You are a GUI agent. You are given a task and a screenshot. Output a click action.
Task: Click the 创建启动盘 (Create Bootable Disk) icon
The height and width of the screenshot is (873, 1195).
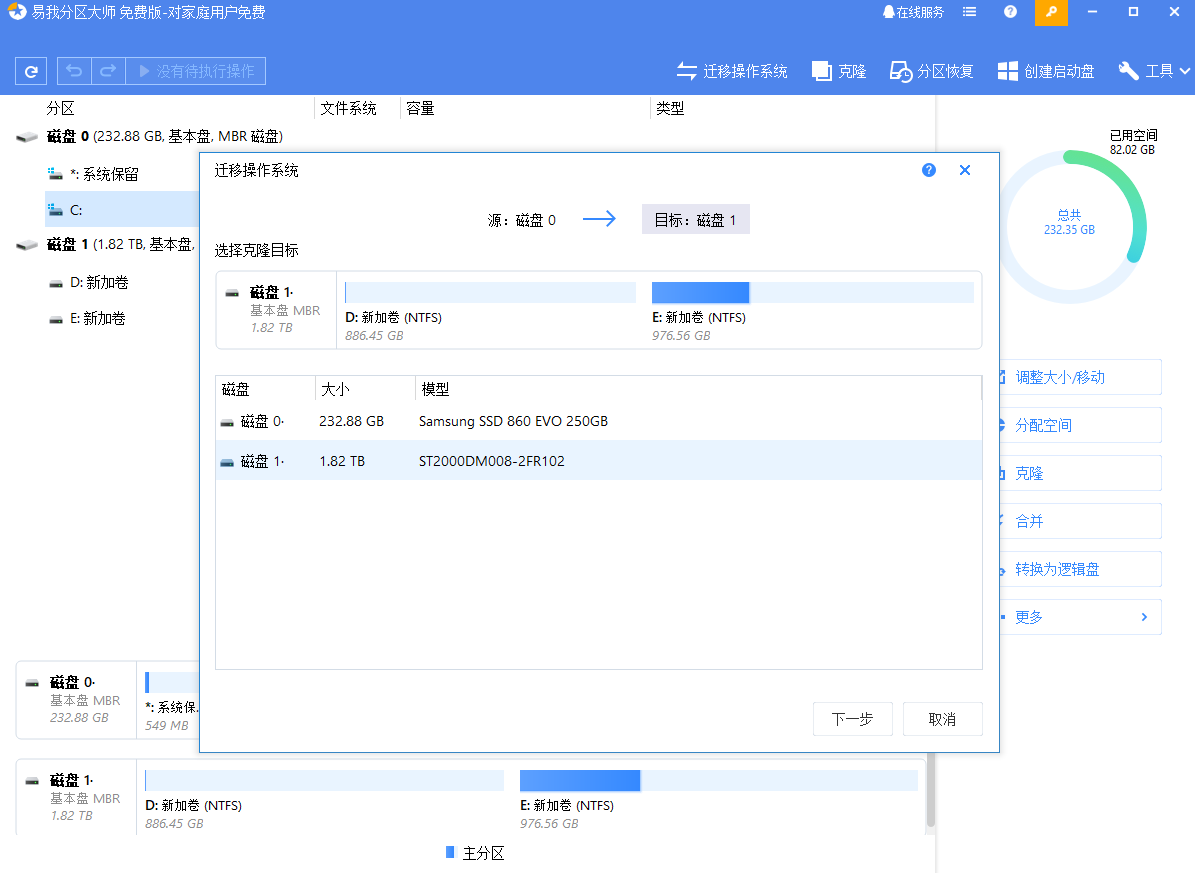click(1007, 71)
